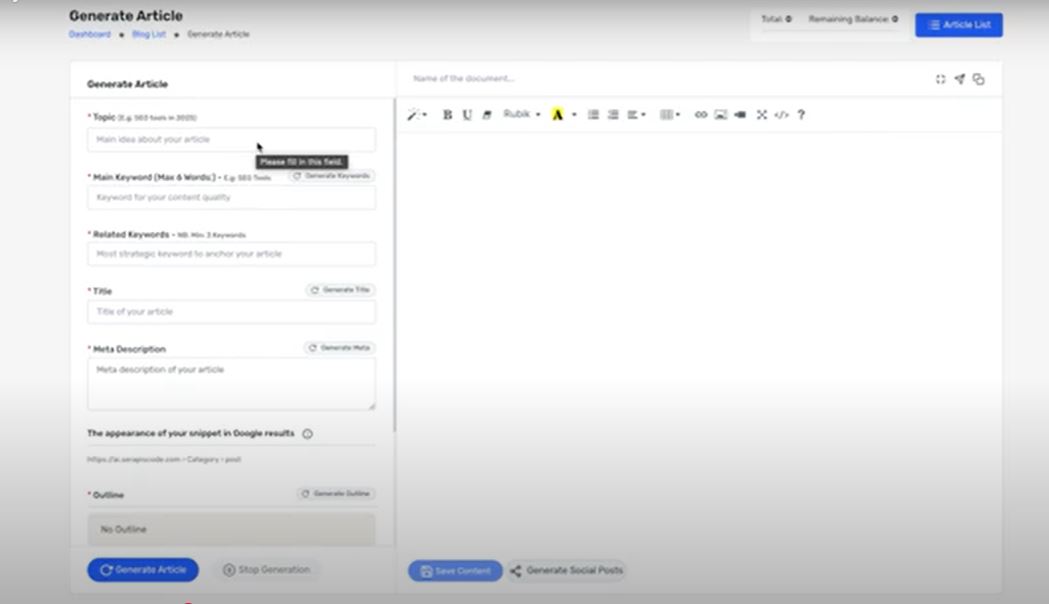The width and height of the screenshot is (1049, 604).
Task: Click the copy document icon top right
Action: (977, 78)
